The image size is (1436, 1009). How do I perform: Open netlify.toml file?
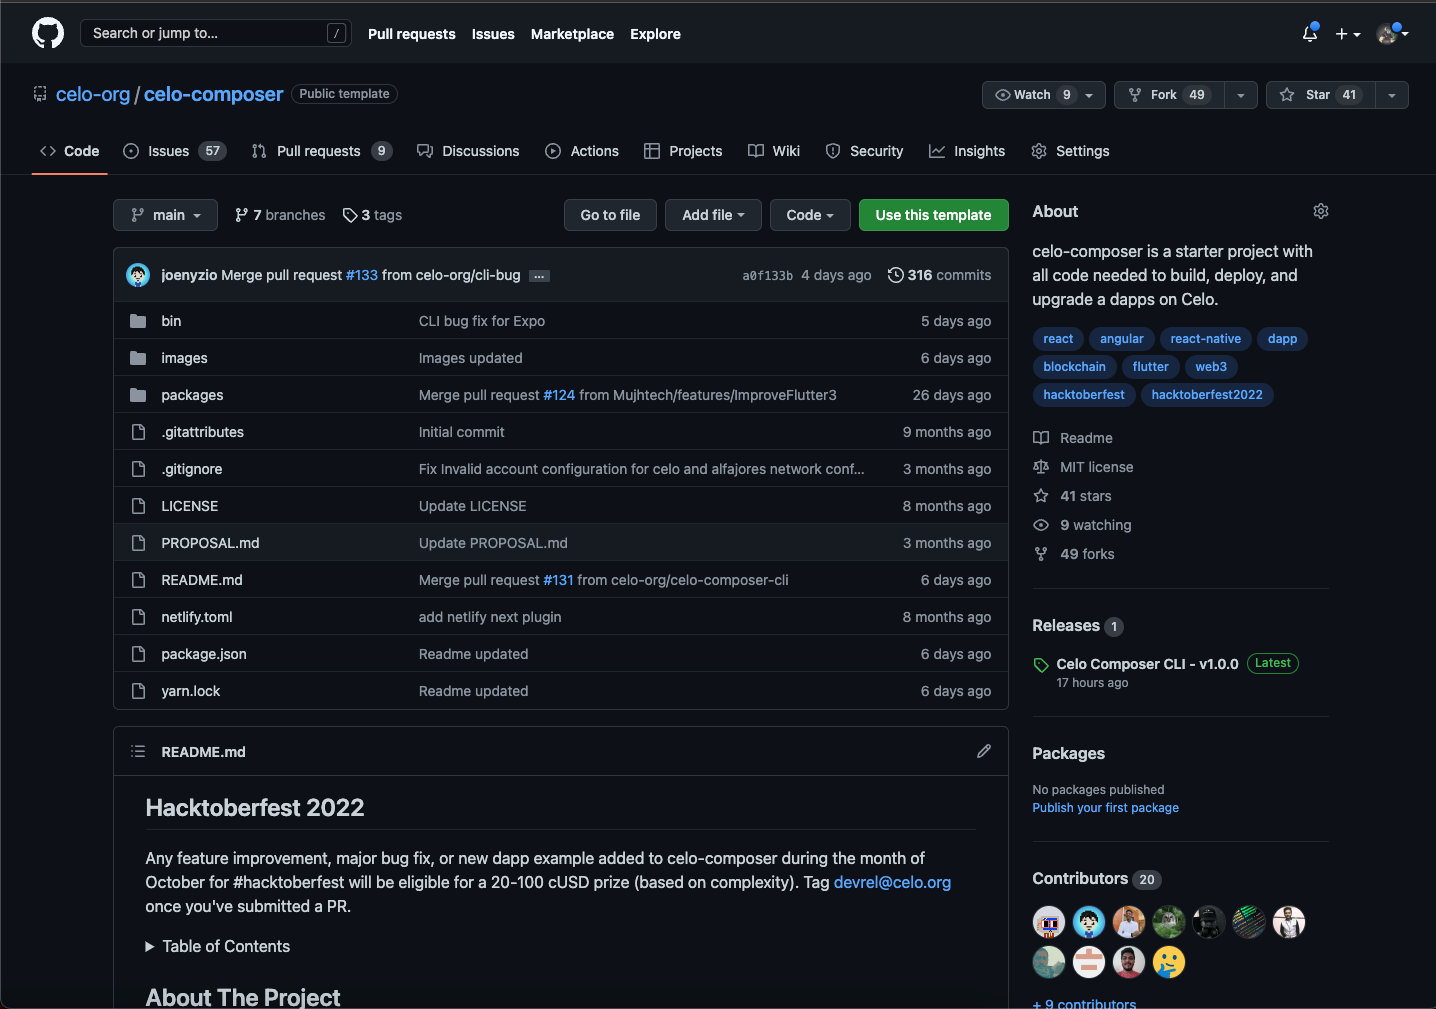point(196,617)
